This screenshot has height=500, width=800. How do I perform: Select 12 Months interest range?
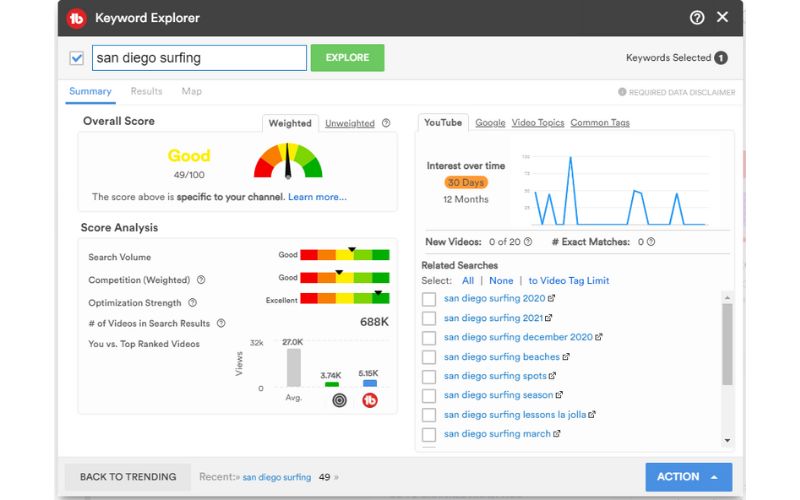click(465, 199)
